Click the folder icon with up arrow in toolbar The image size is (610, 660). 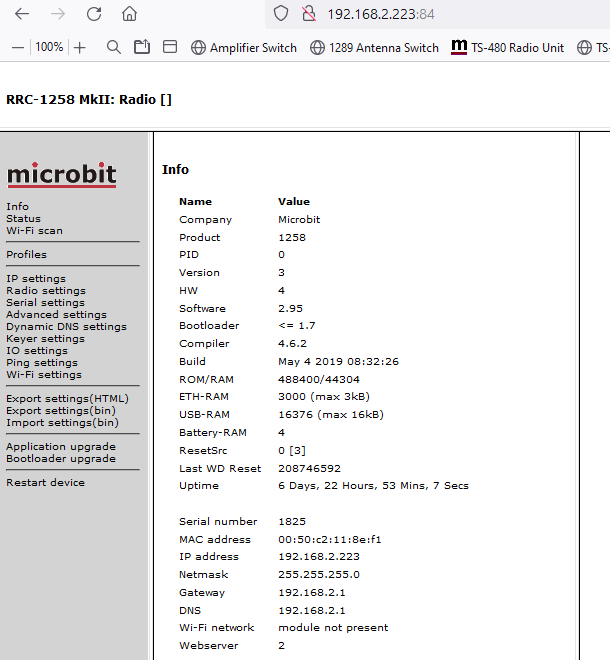[142, 47]
